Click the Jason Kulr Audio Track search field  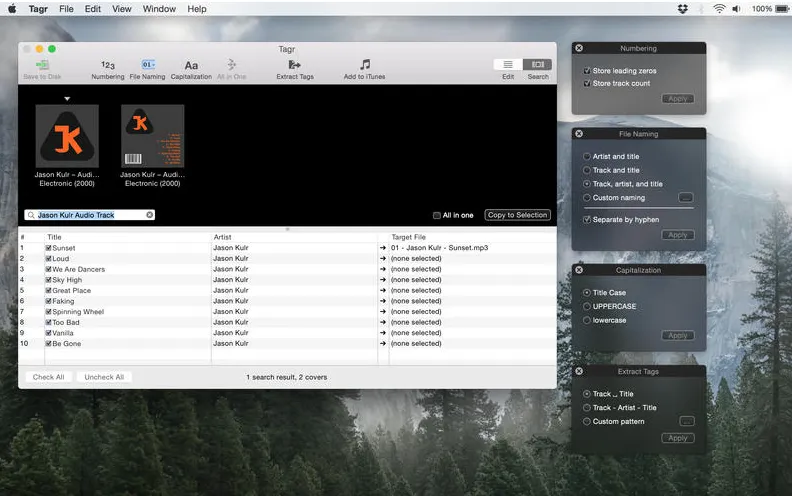coord(89,215)
